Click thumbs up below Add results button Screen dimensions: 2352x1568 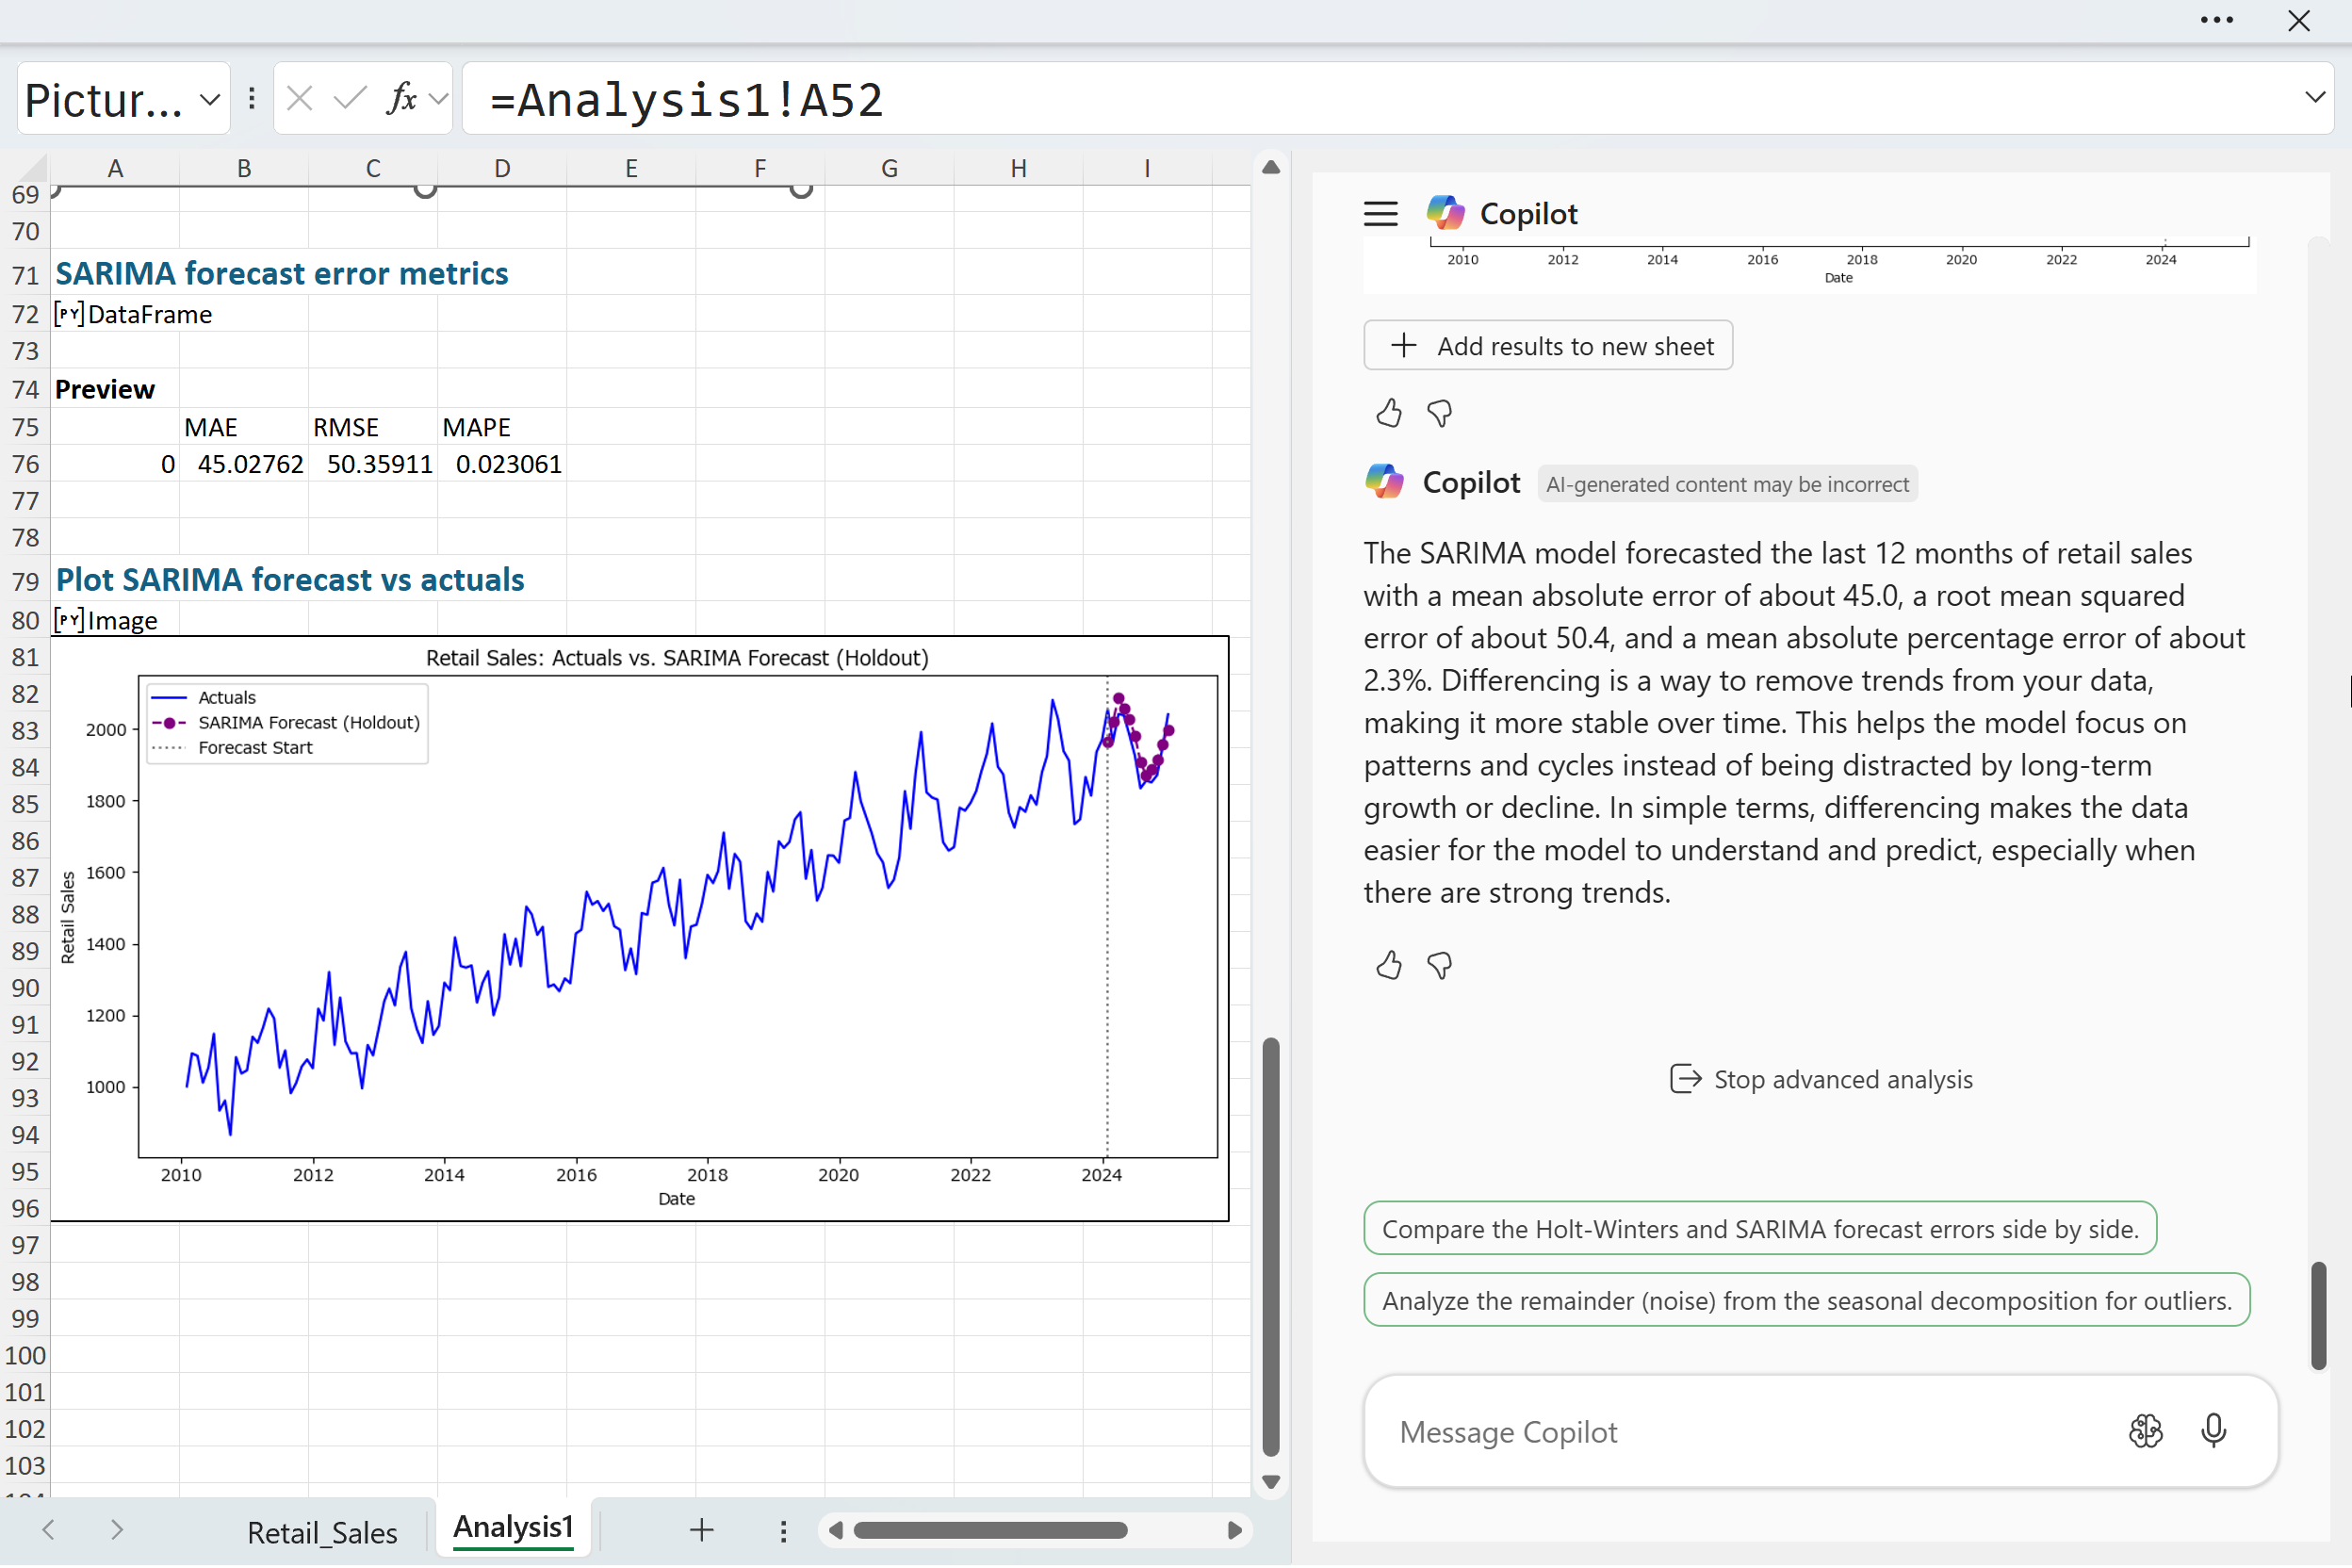tap(1388, 413)
